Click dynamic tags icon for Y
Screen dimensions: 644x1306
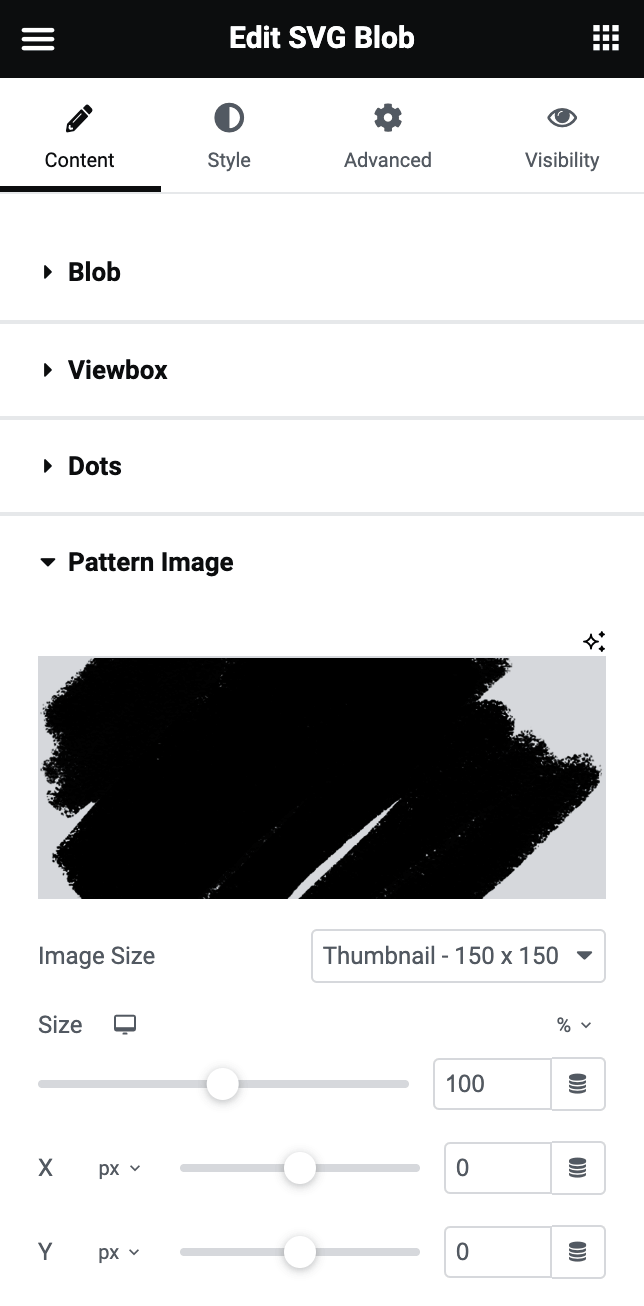[x=578, y=1252]
